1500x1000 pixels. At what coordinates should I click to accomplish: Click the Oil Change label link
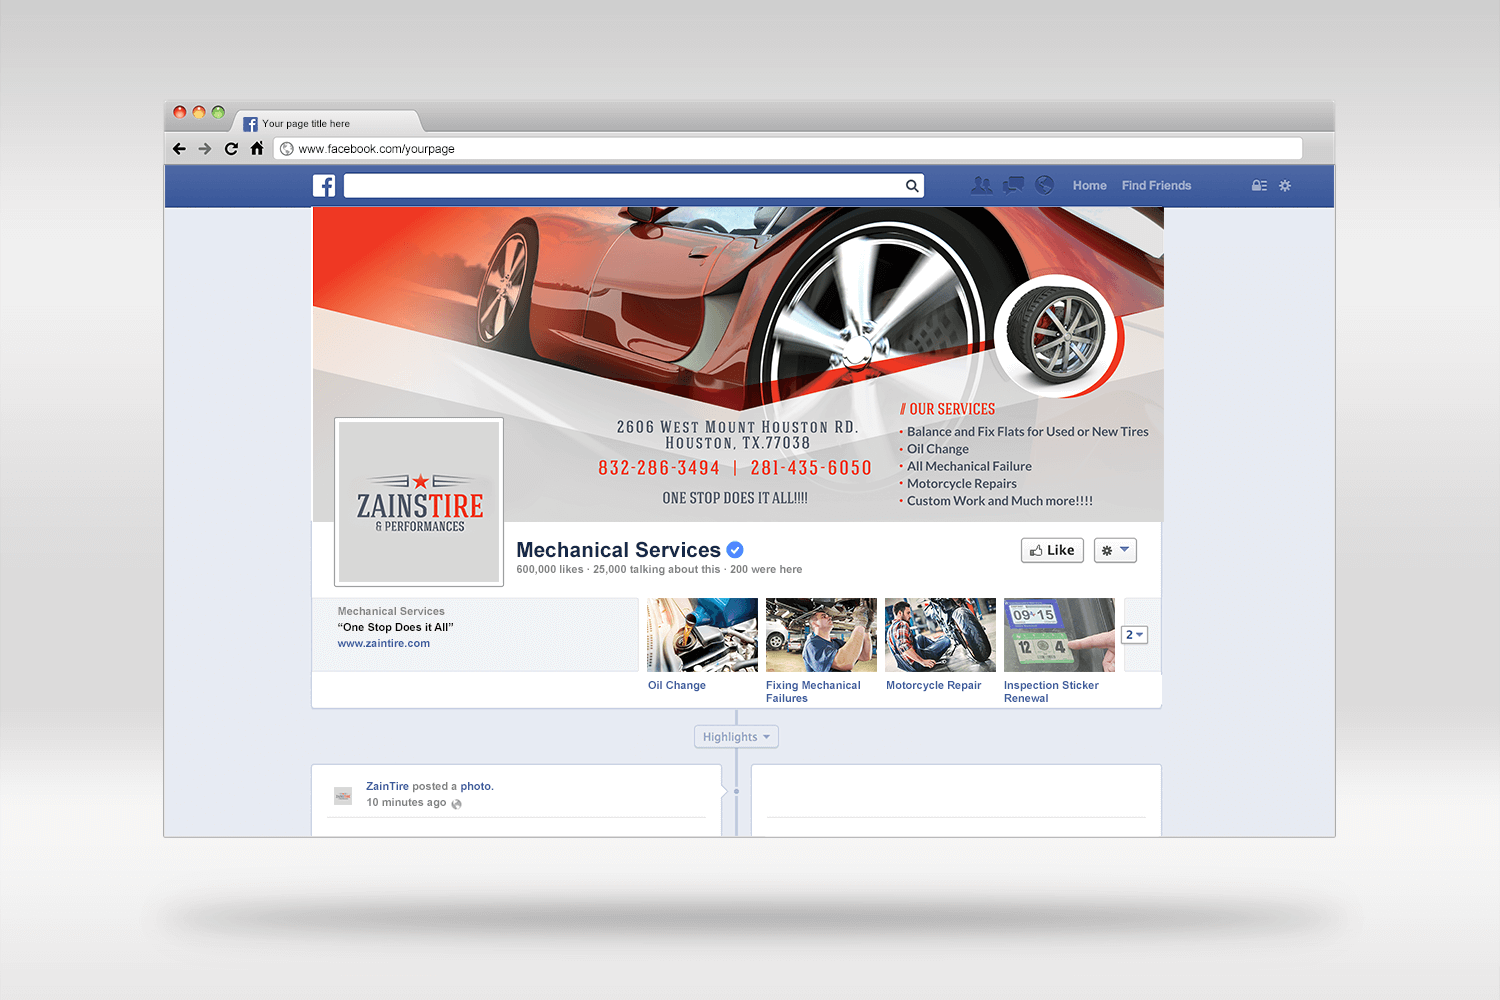(677, 686)
